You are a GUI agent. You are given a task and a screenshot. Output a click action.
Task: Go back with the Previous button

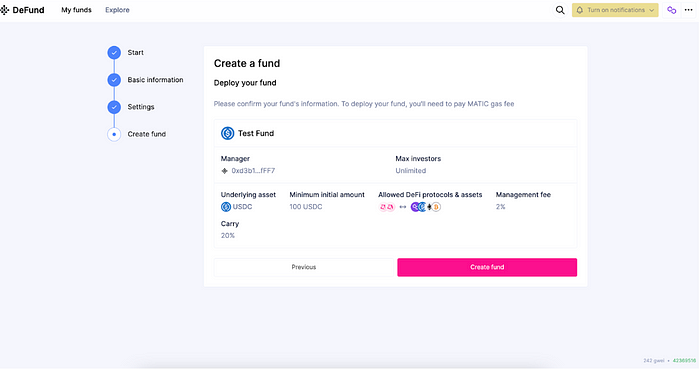(304, 267)
